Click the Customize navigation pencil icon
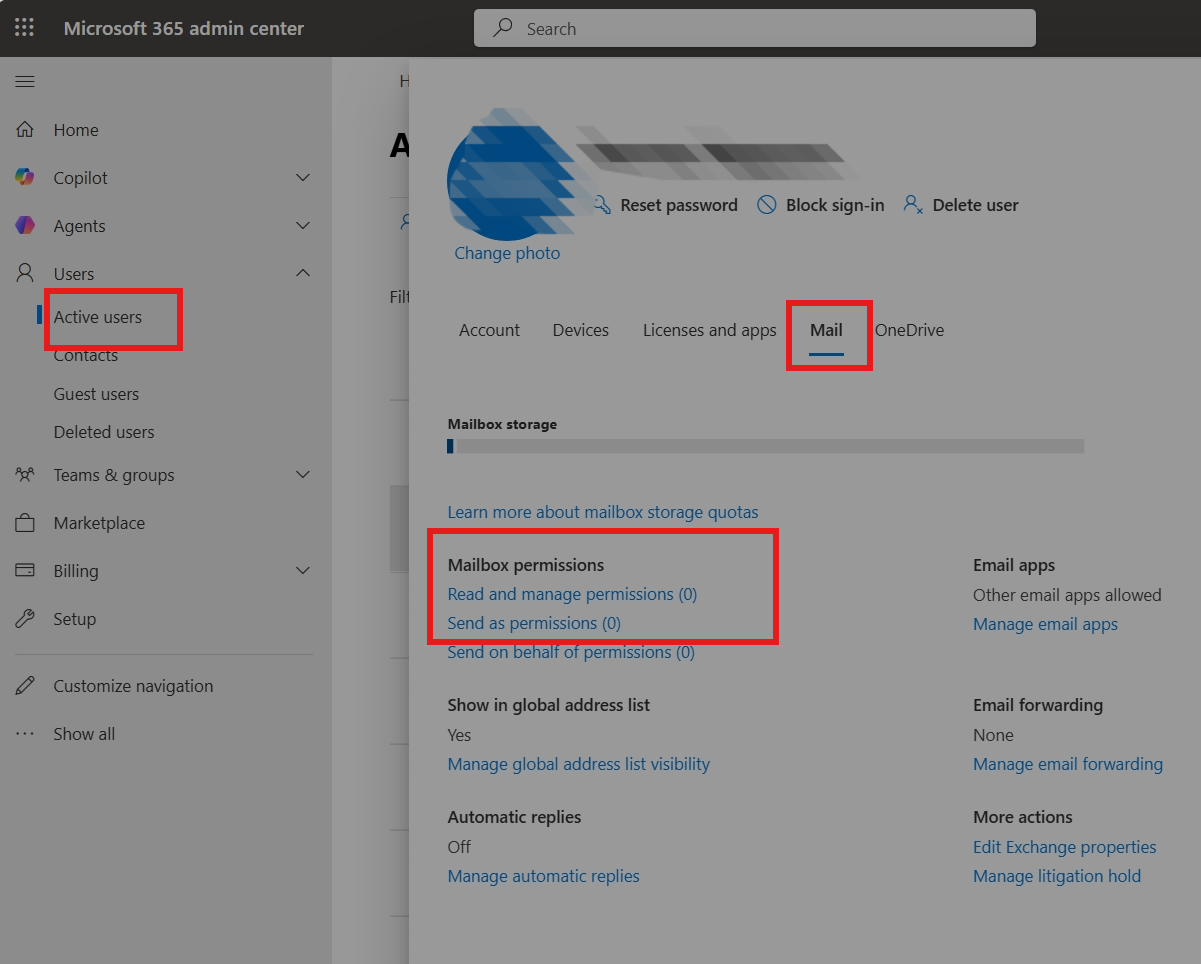1201x964 pixels. 25,686
